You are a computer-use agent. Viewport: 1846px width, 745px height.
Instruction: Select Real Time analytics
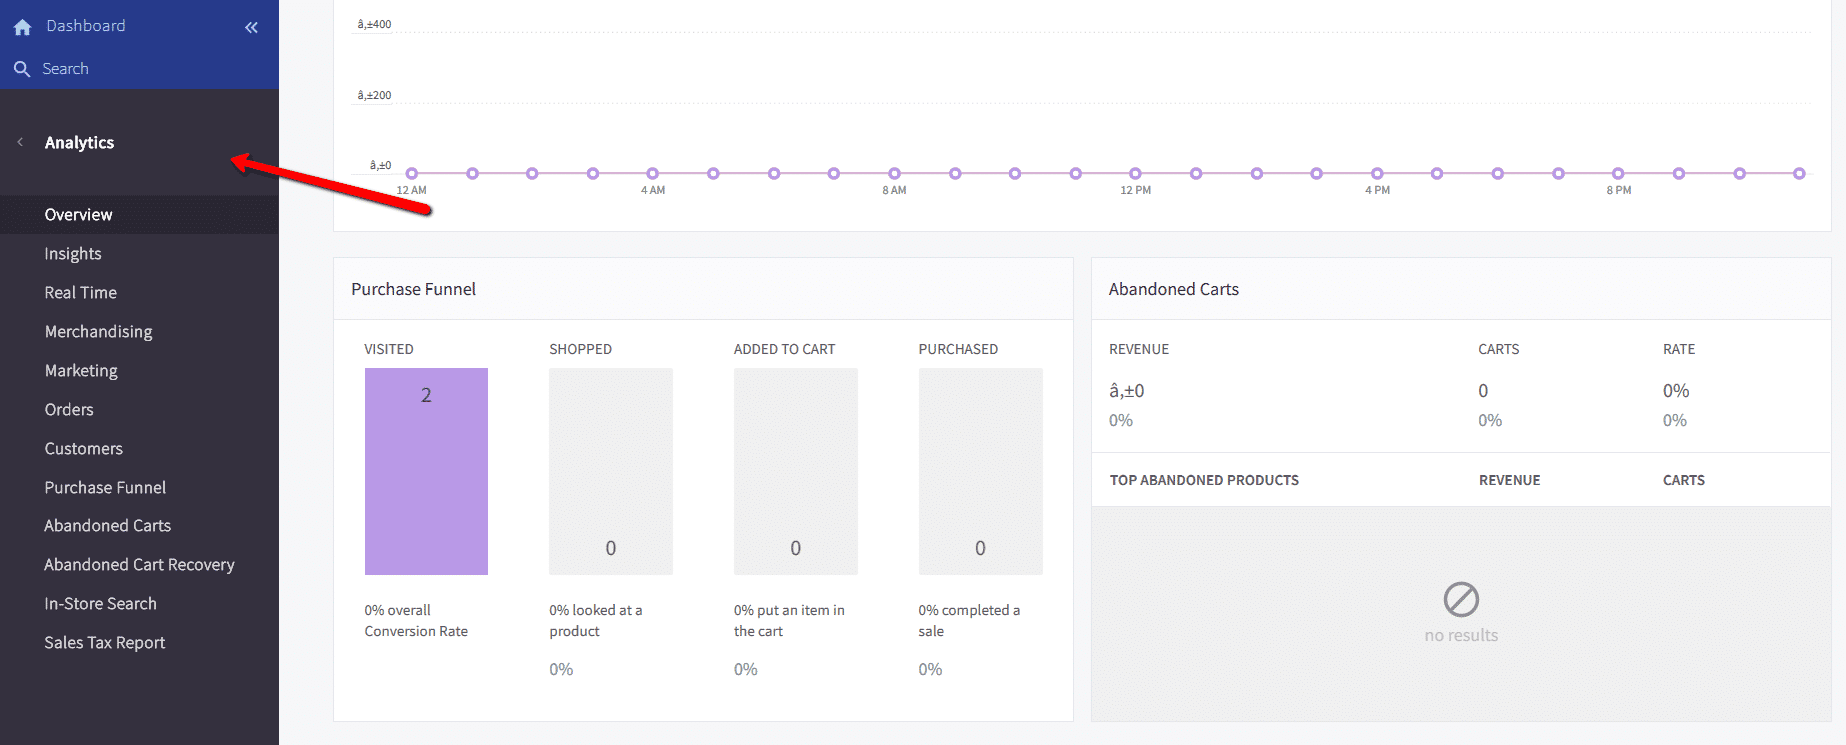point(80,293)
